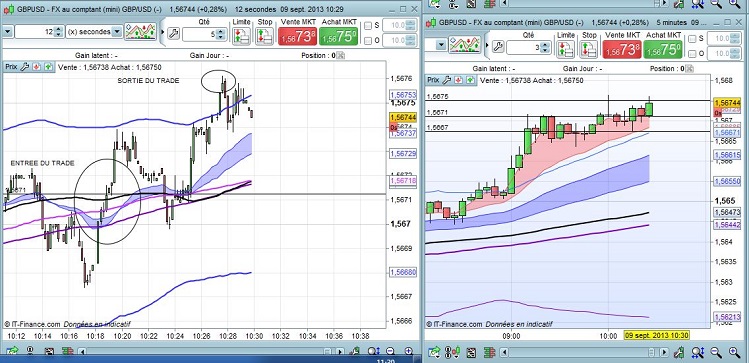The width and height of the screenshot is (749, 363).
Task: Click green up-arrow icon beside Prix in right chart
Action: tap(471, 80)
